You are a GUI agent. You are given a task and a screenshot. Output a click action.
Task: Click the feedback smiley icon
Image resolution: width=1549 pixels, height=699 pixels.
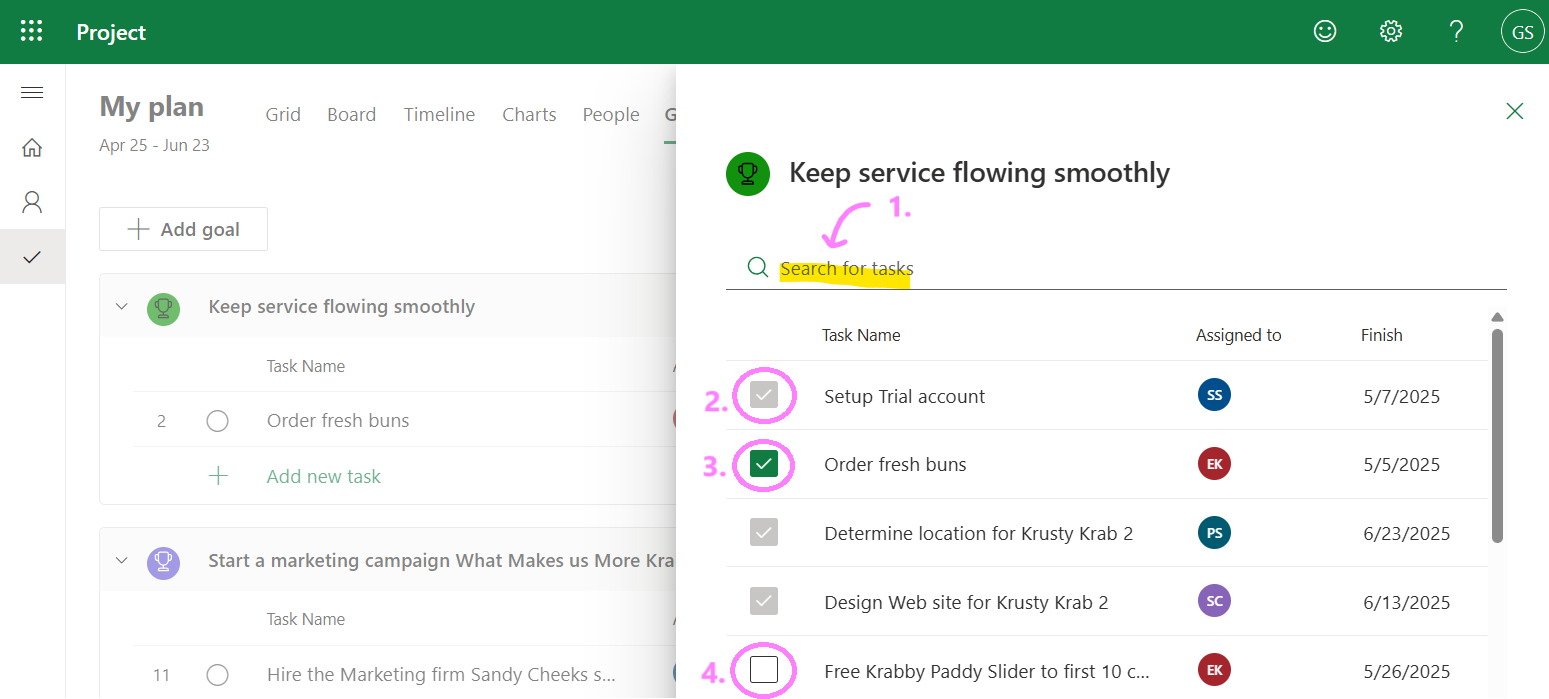coord(1325,32)
